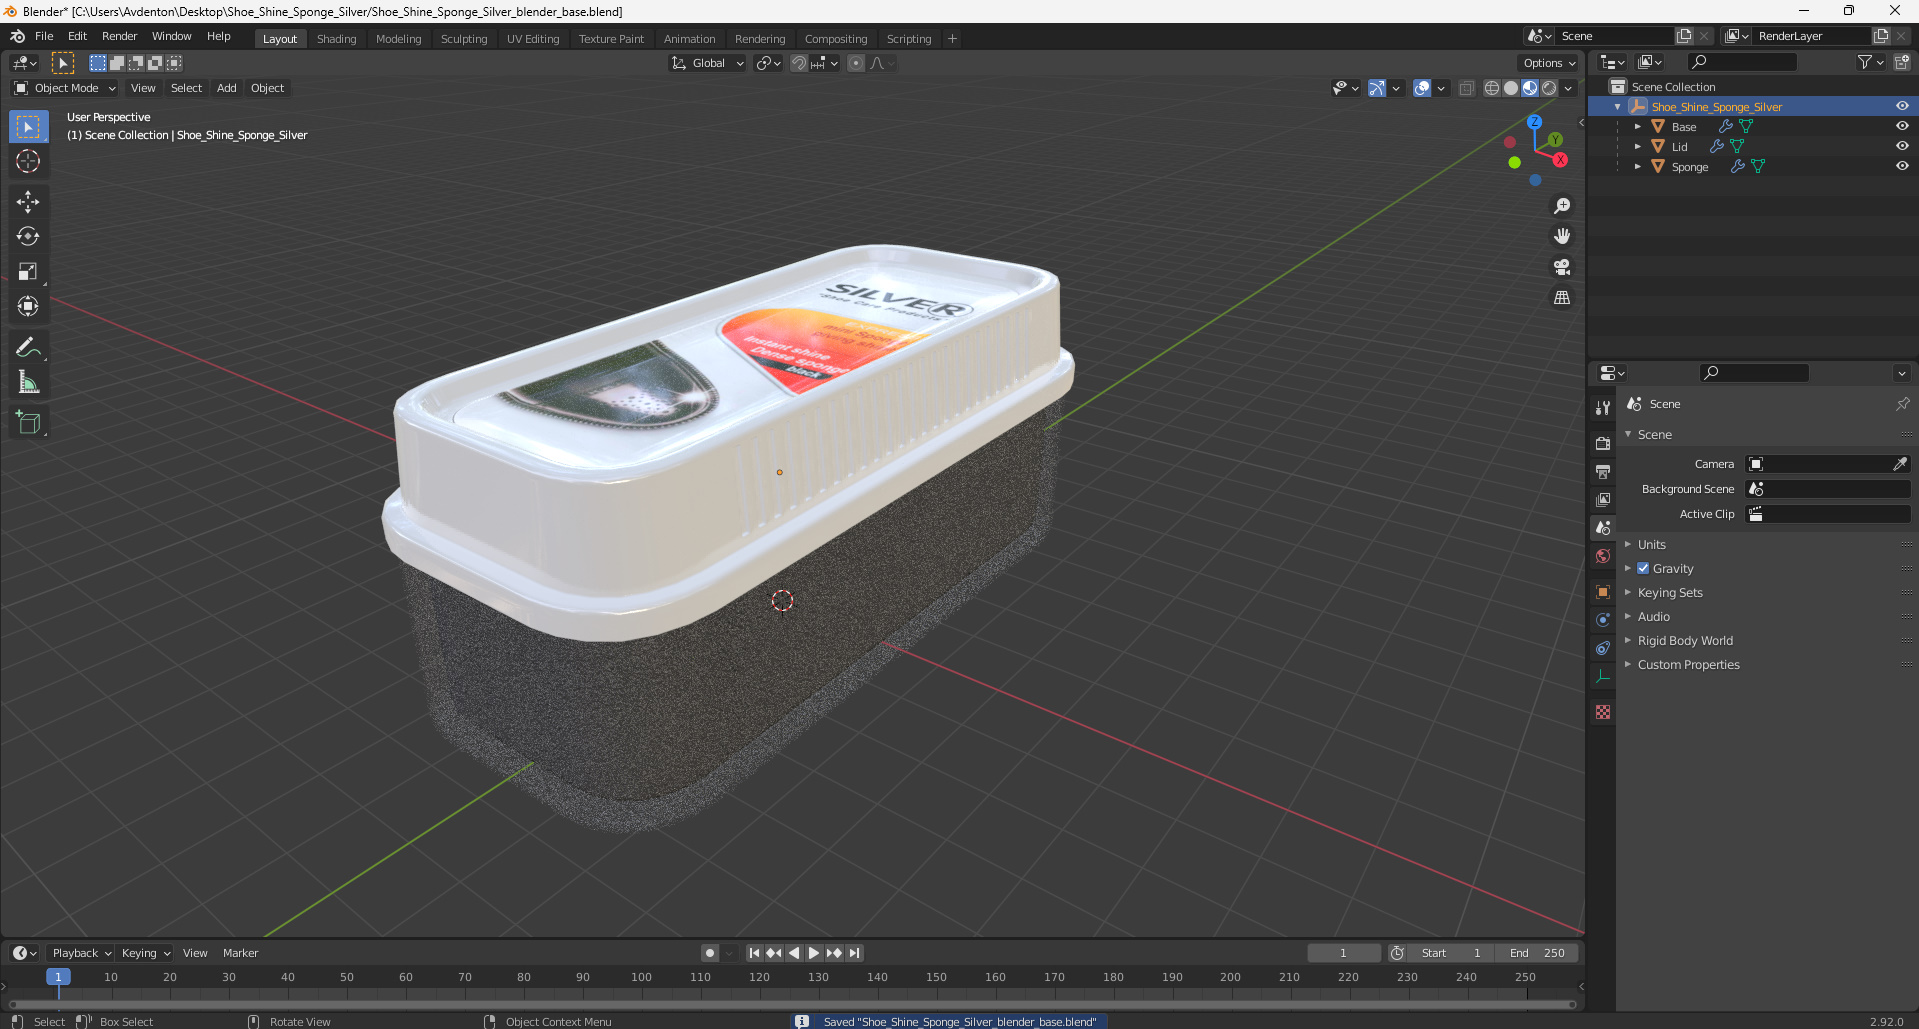Hide the Sponge object in viewport
1919x1029 pixels.
coord(1902,167)
